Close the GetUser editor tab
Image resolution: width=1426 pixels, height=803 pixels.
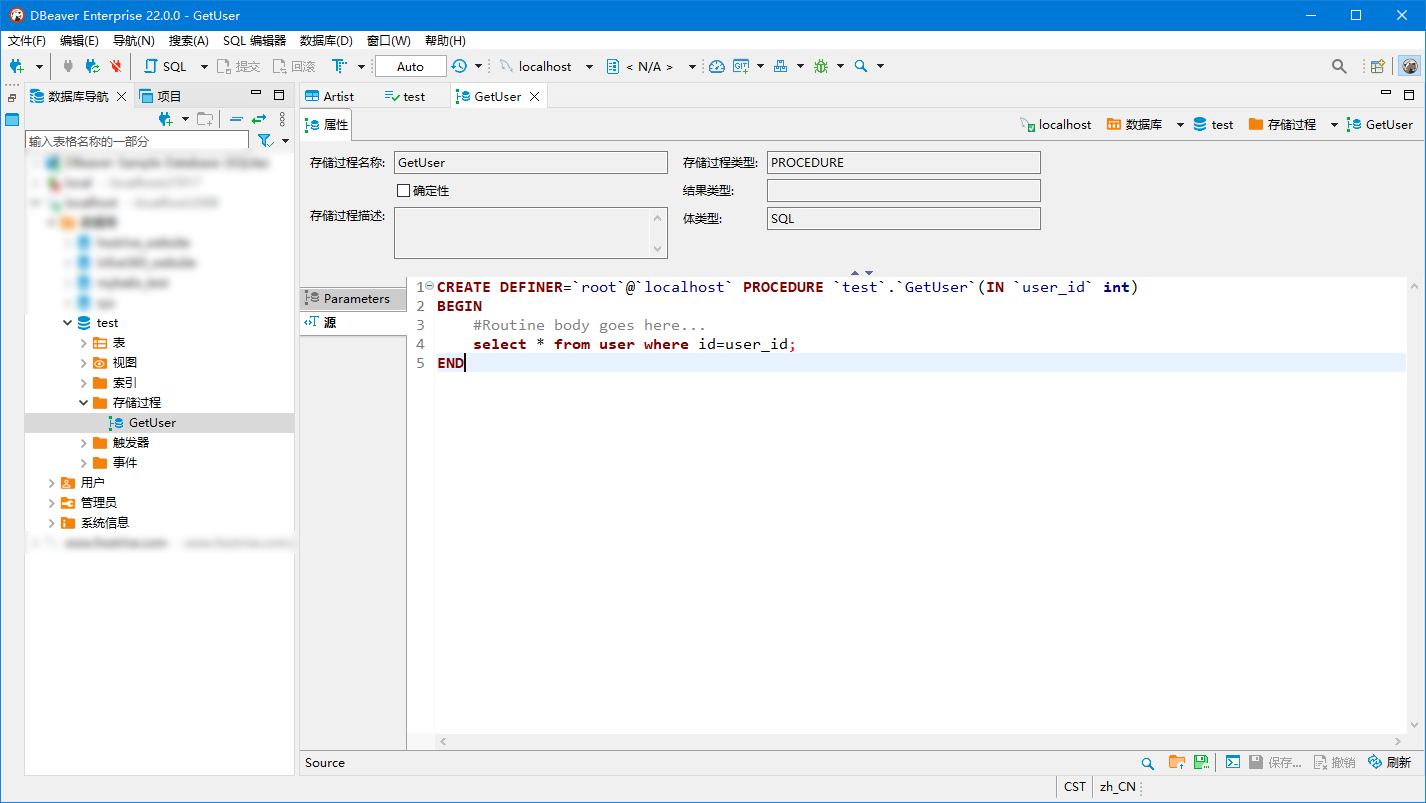pos(535,96)
